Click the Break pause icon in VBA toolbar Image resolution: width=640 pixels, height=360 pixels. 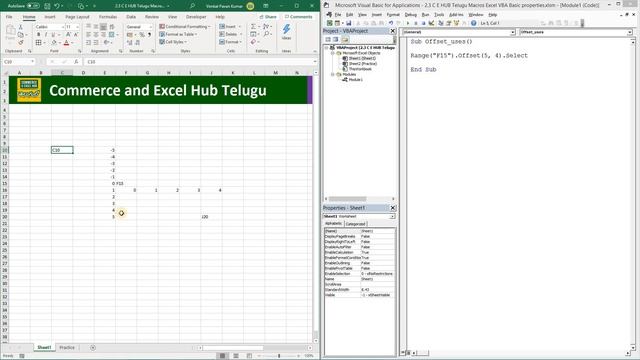pos(416,23)
